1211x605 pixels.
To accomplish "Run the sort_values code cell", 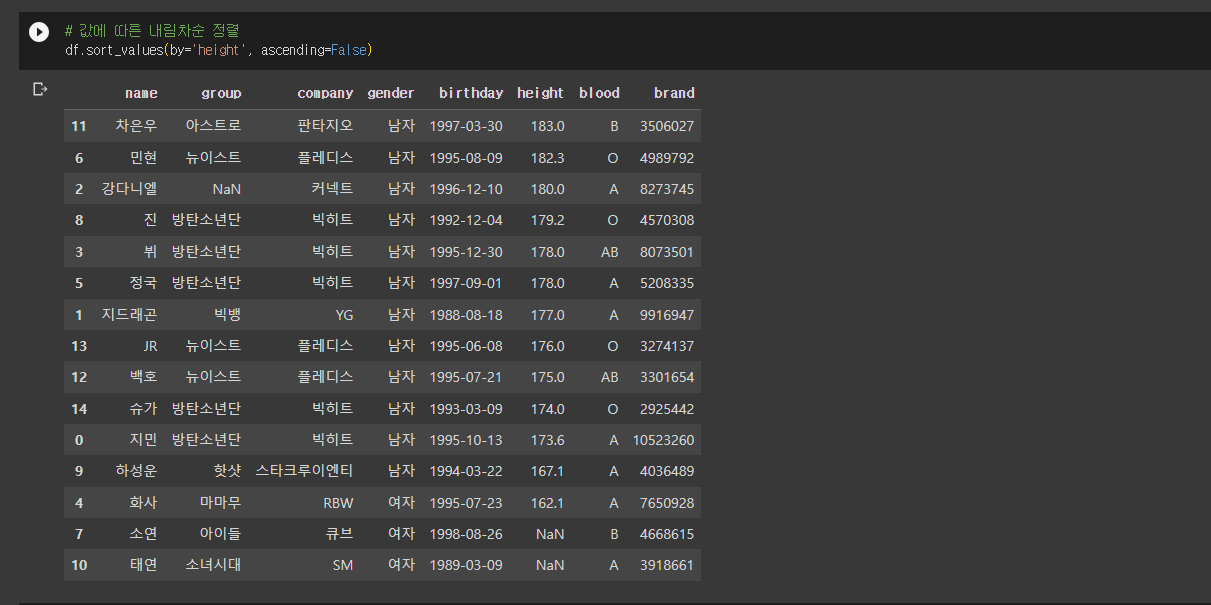I will point(39,32).
